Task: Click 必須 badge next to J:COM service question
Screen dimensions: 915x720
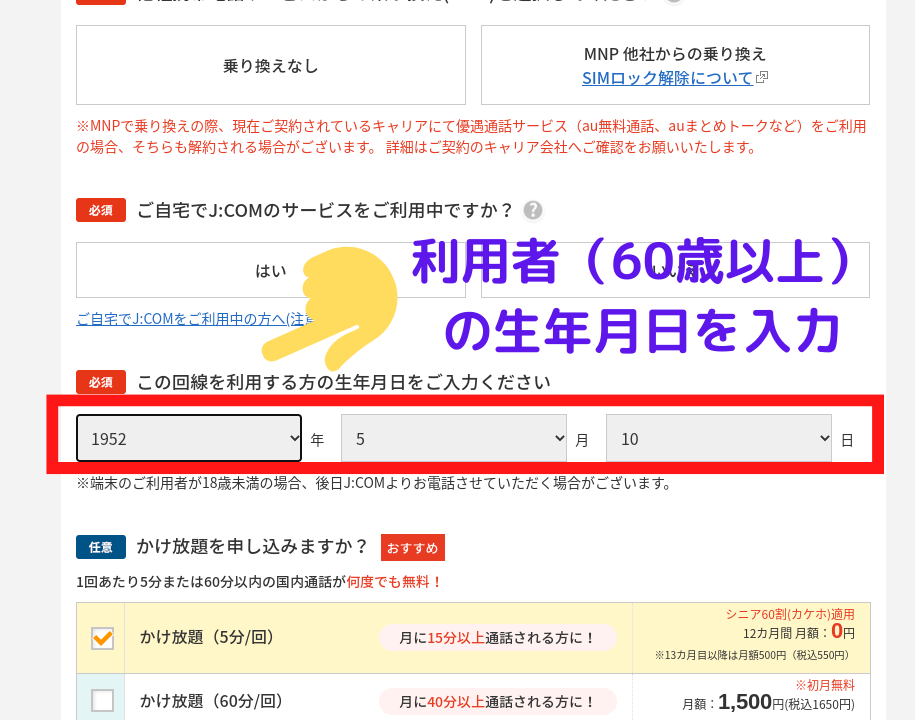Action: [x=101, y=210]
